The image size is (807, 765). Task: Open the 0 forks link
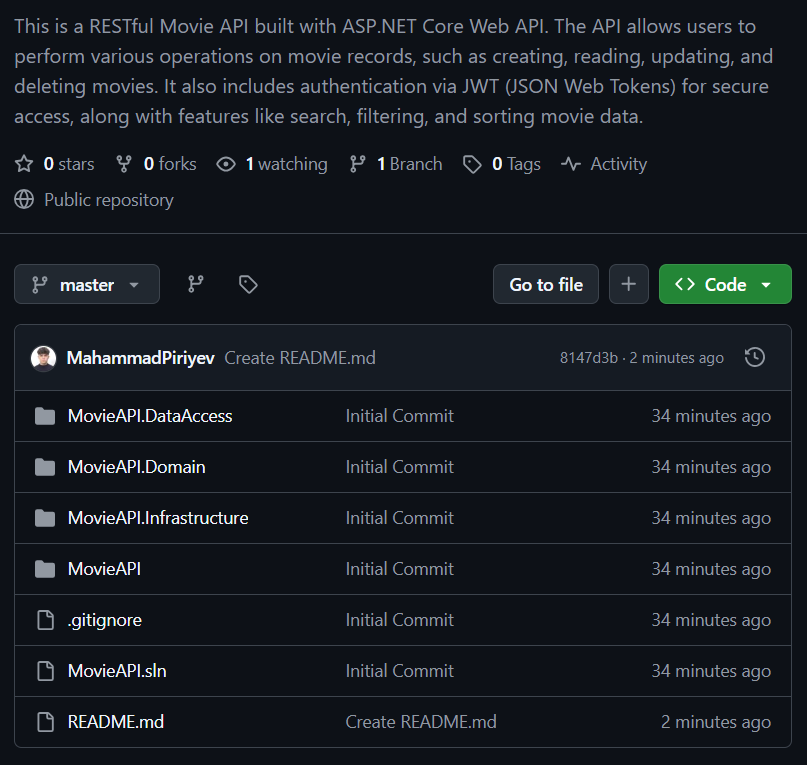pyautogui.click(x=157, y=164)
